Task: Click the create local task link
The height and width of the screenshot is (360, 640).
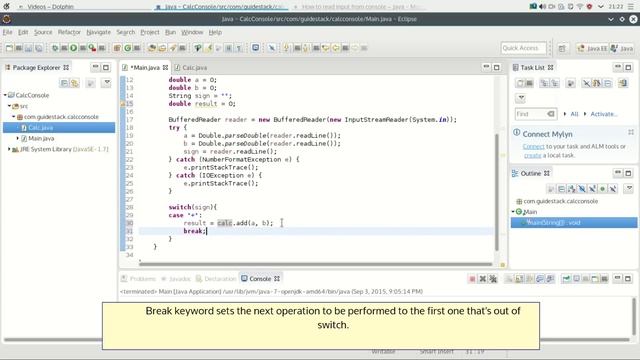Action: [532, 155]
